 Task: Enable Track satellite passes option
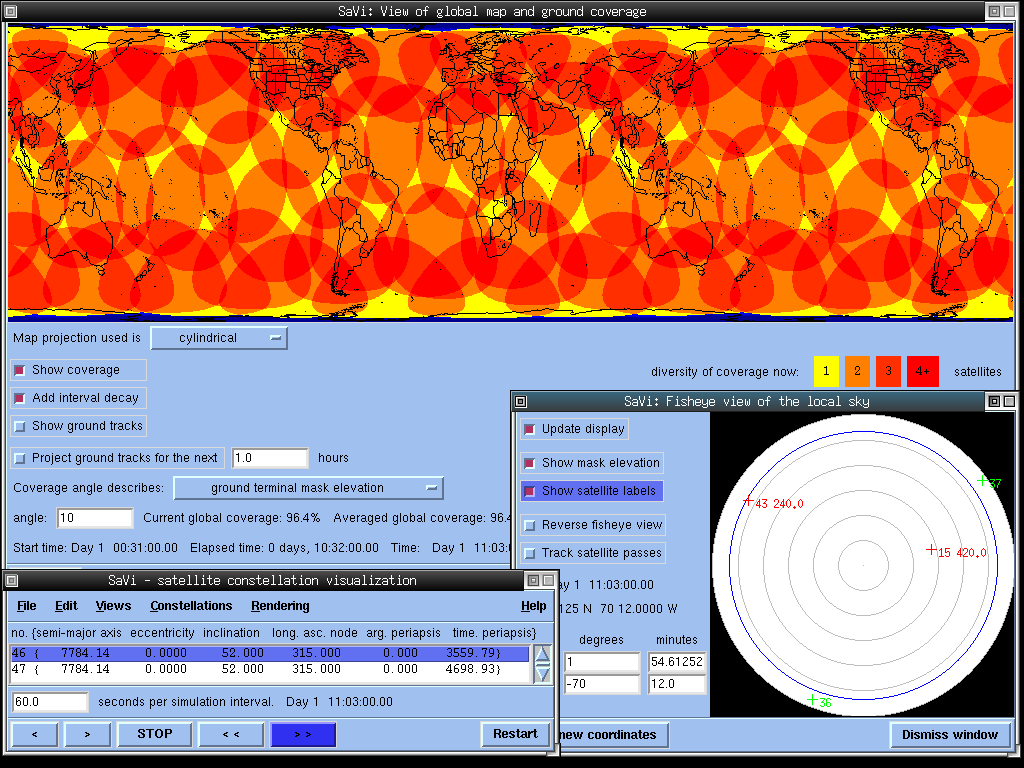[x=530, y=553]
